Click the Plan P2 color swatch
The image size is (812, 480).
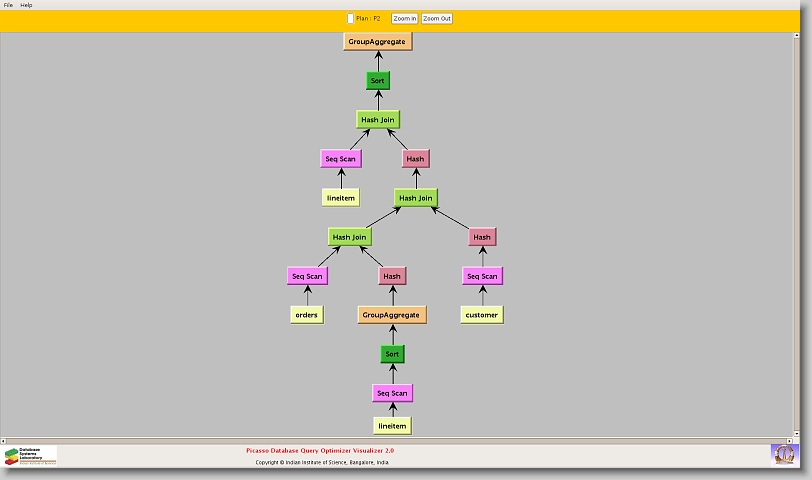[350, 18]
